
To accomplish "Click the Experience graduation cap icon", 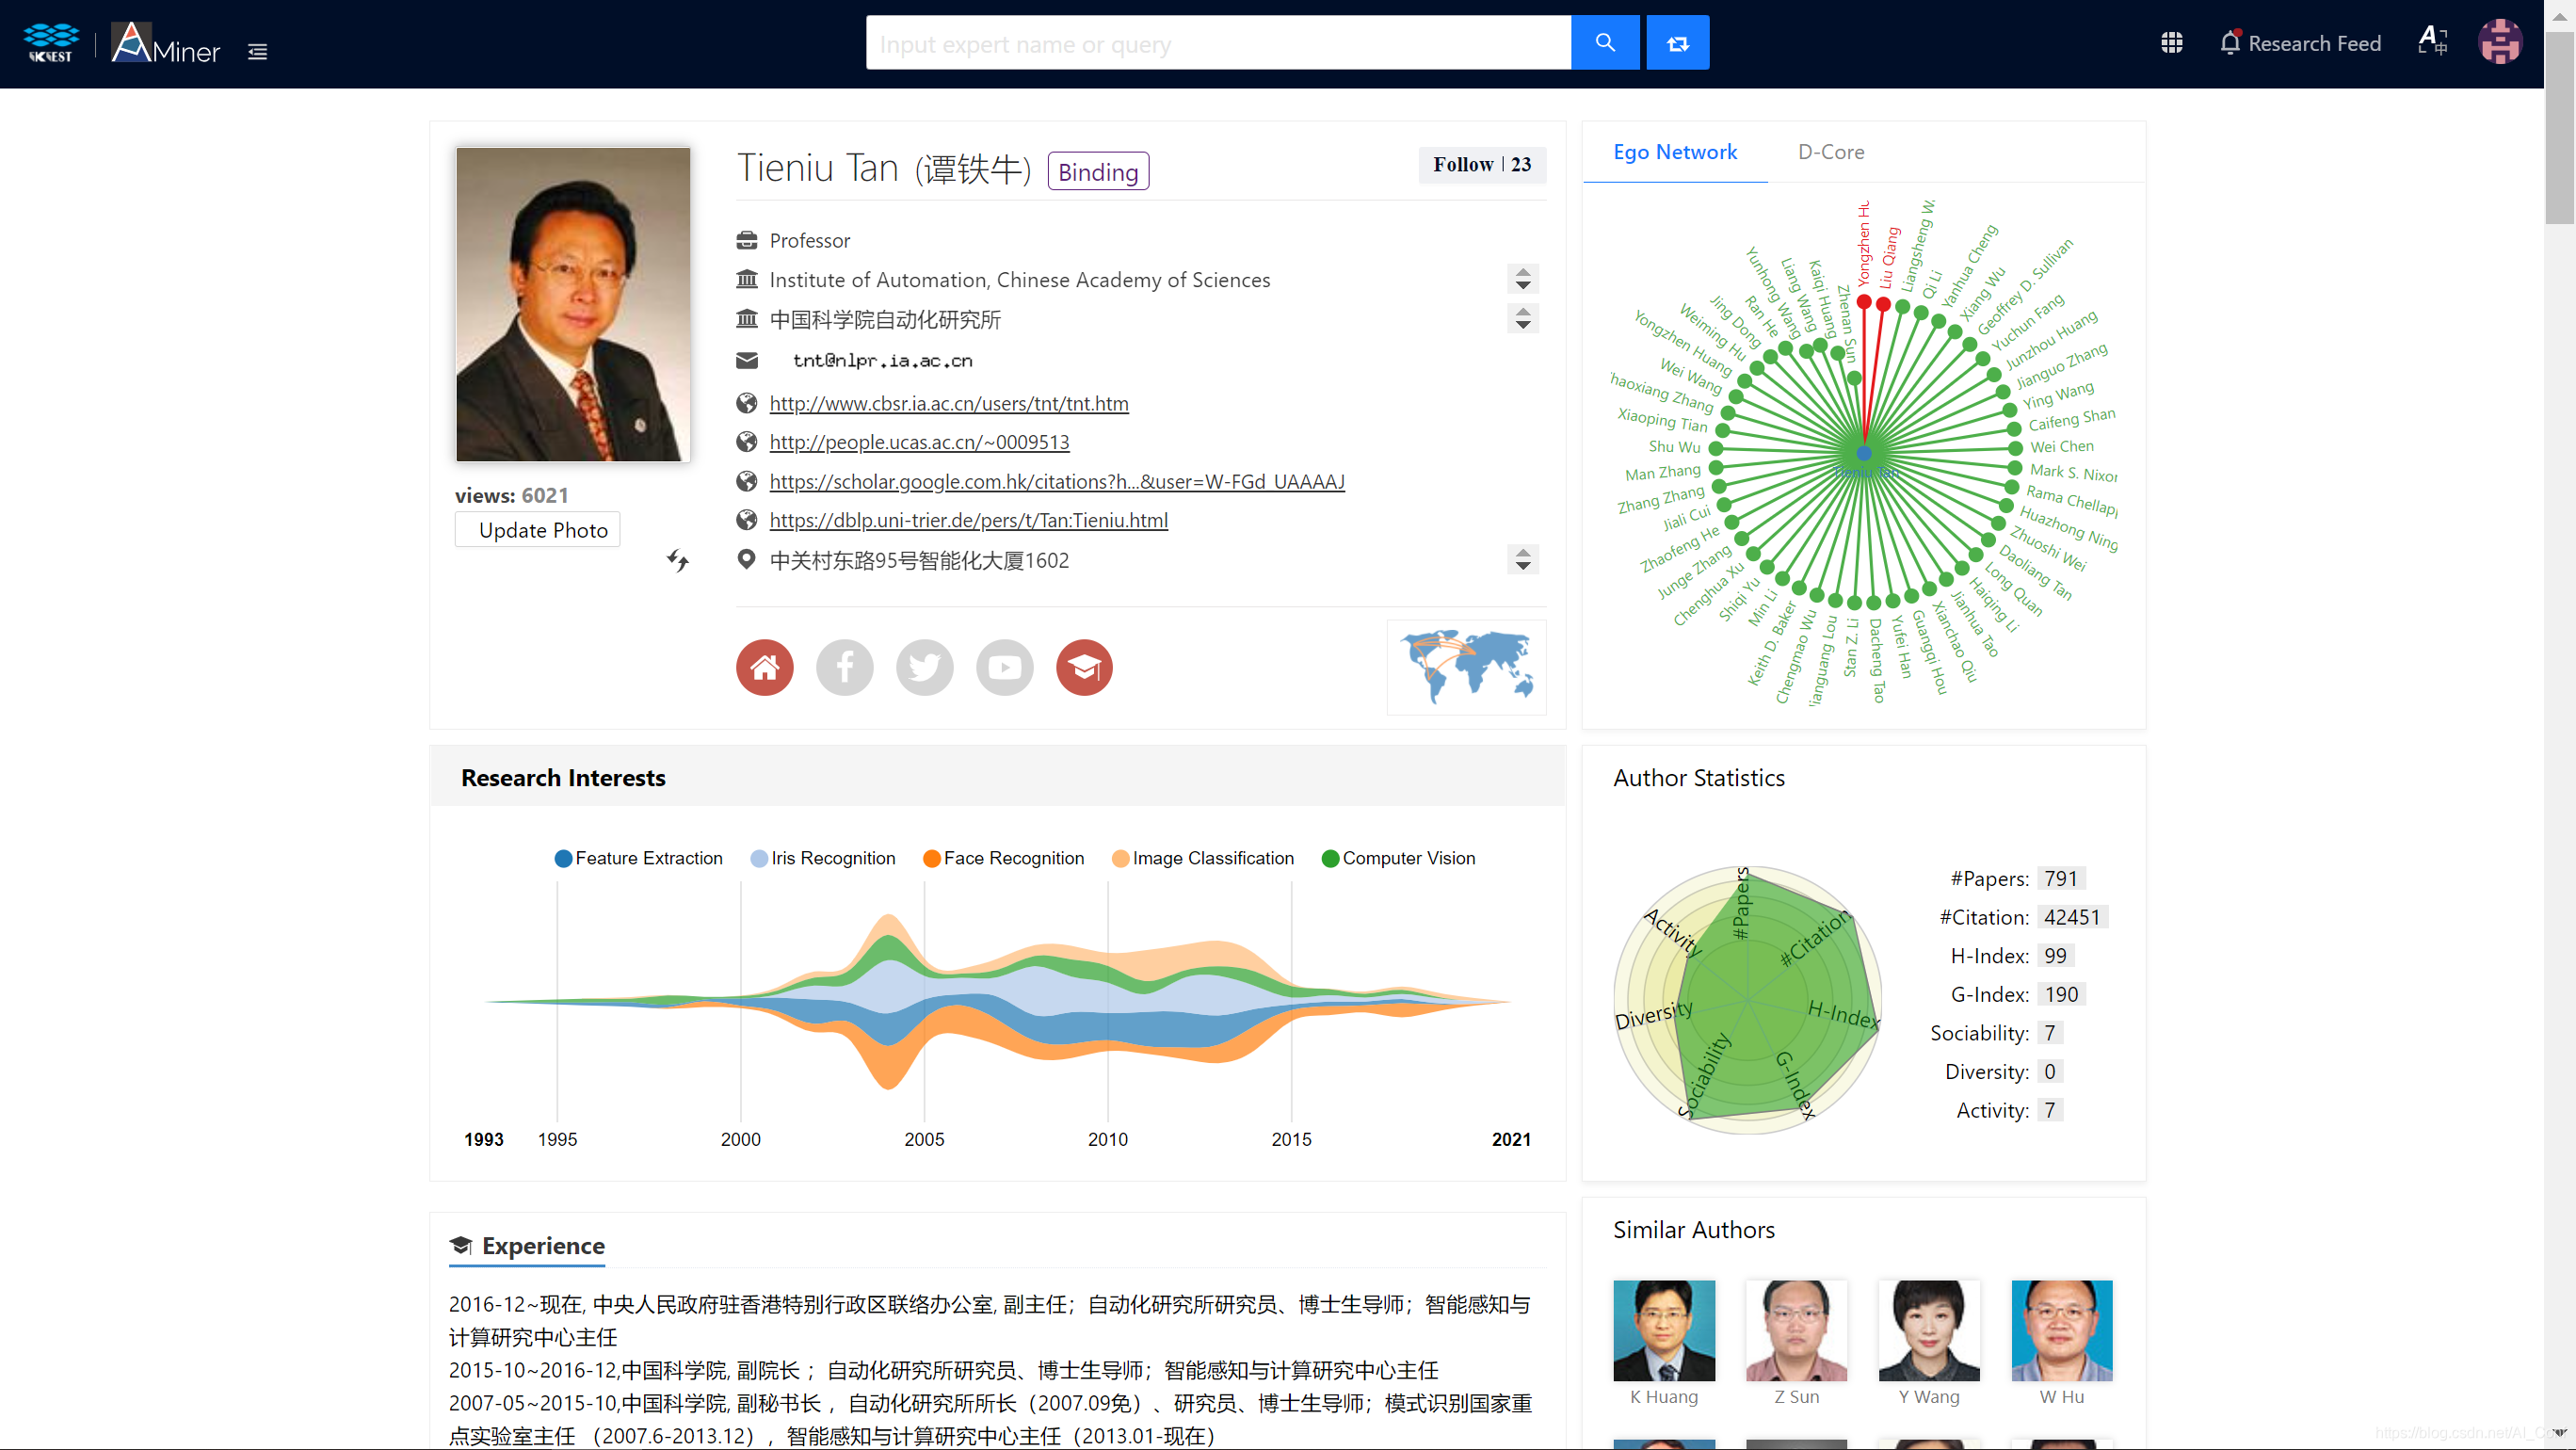I will 460,1245.
